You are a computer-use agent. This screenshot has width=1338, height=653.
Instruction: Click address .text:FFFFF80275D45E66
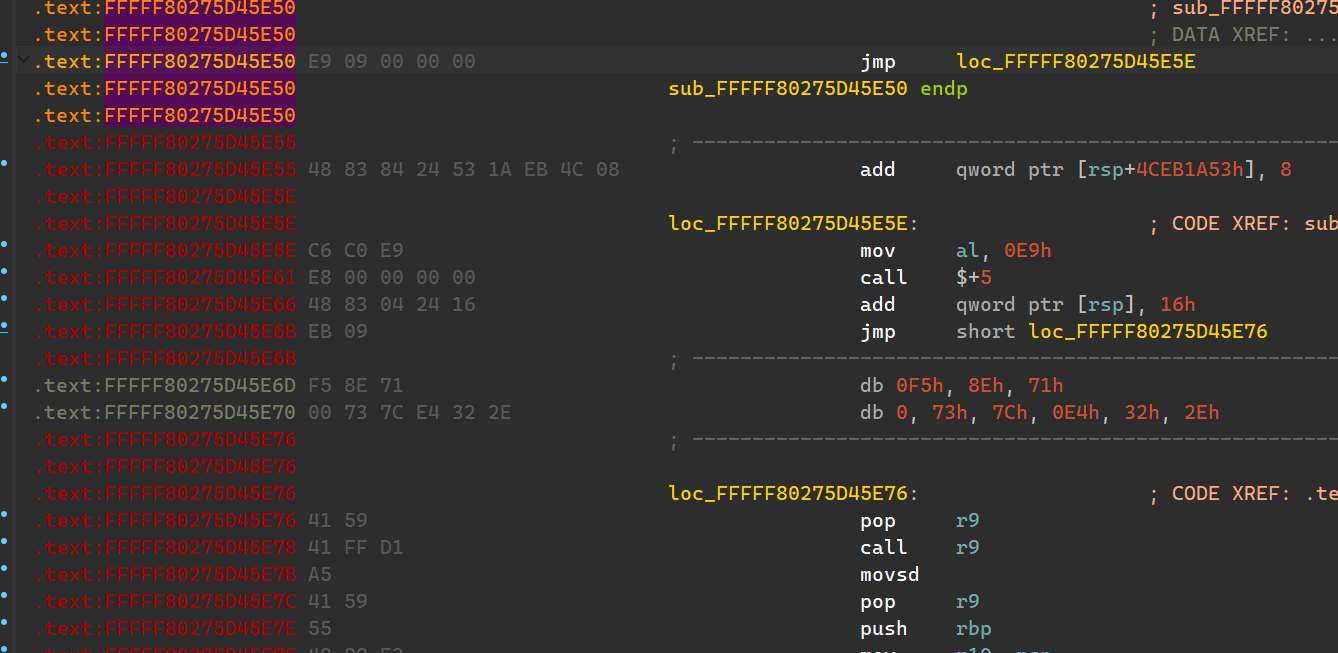point(166,305)
